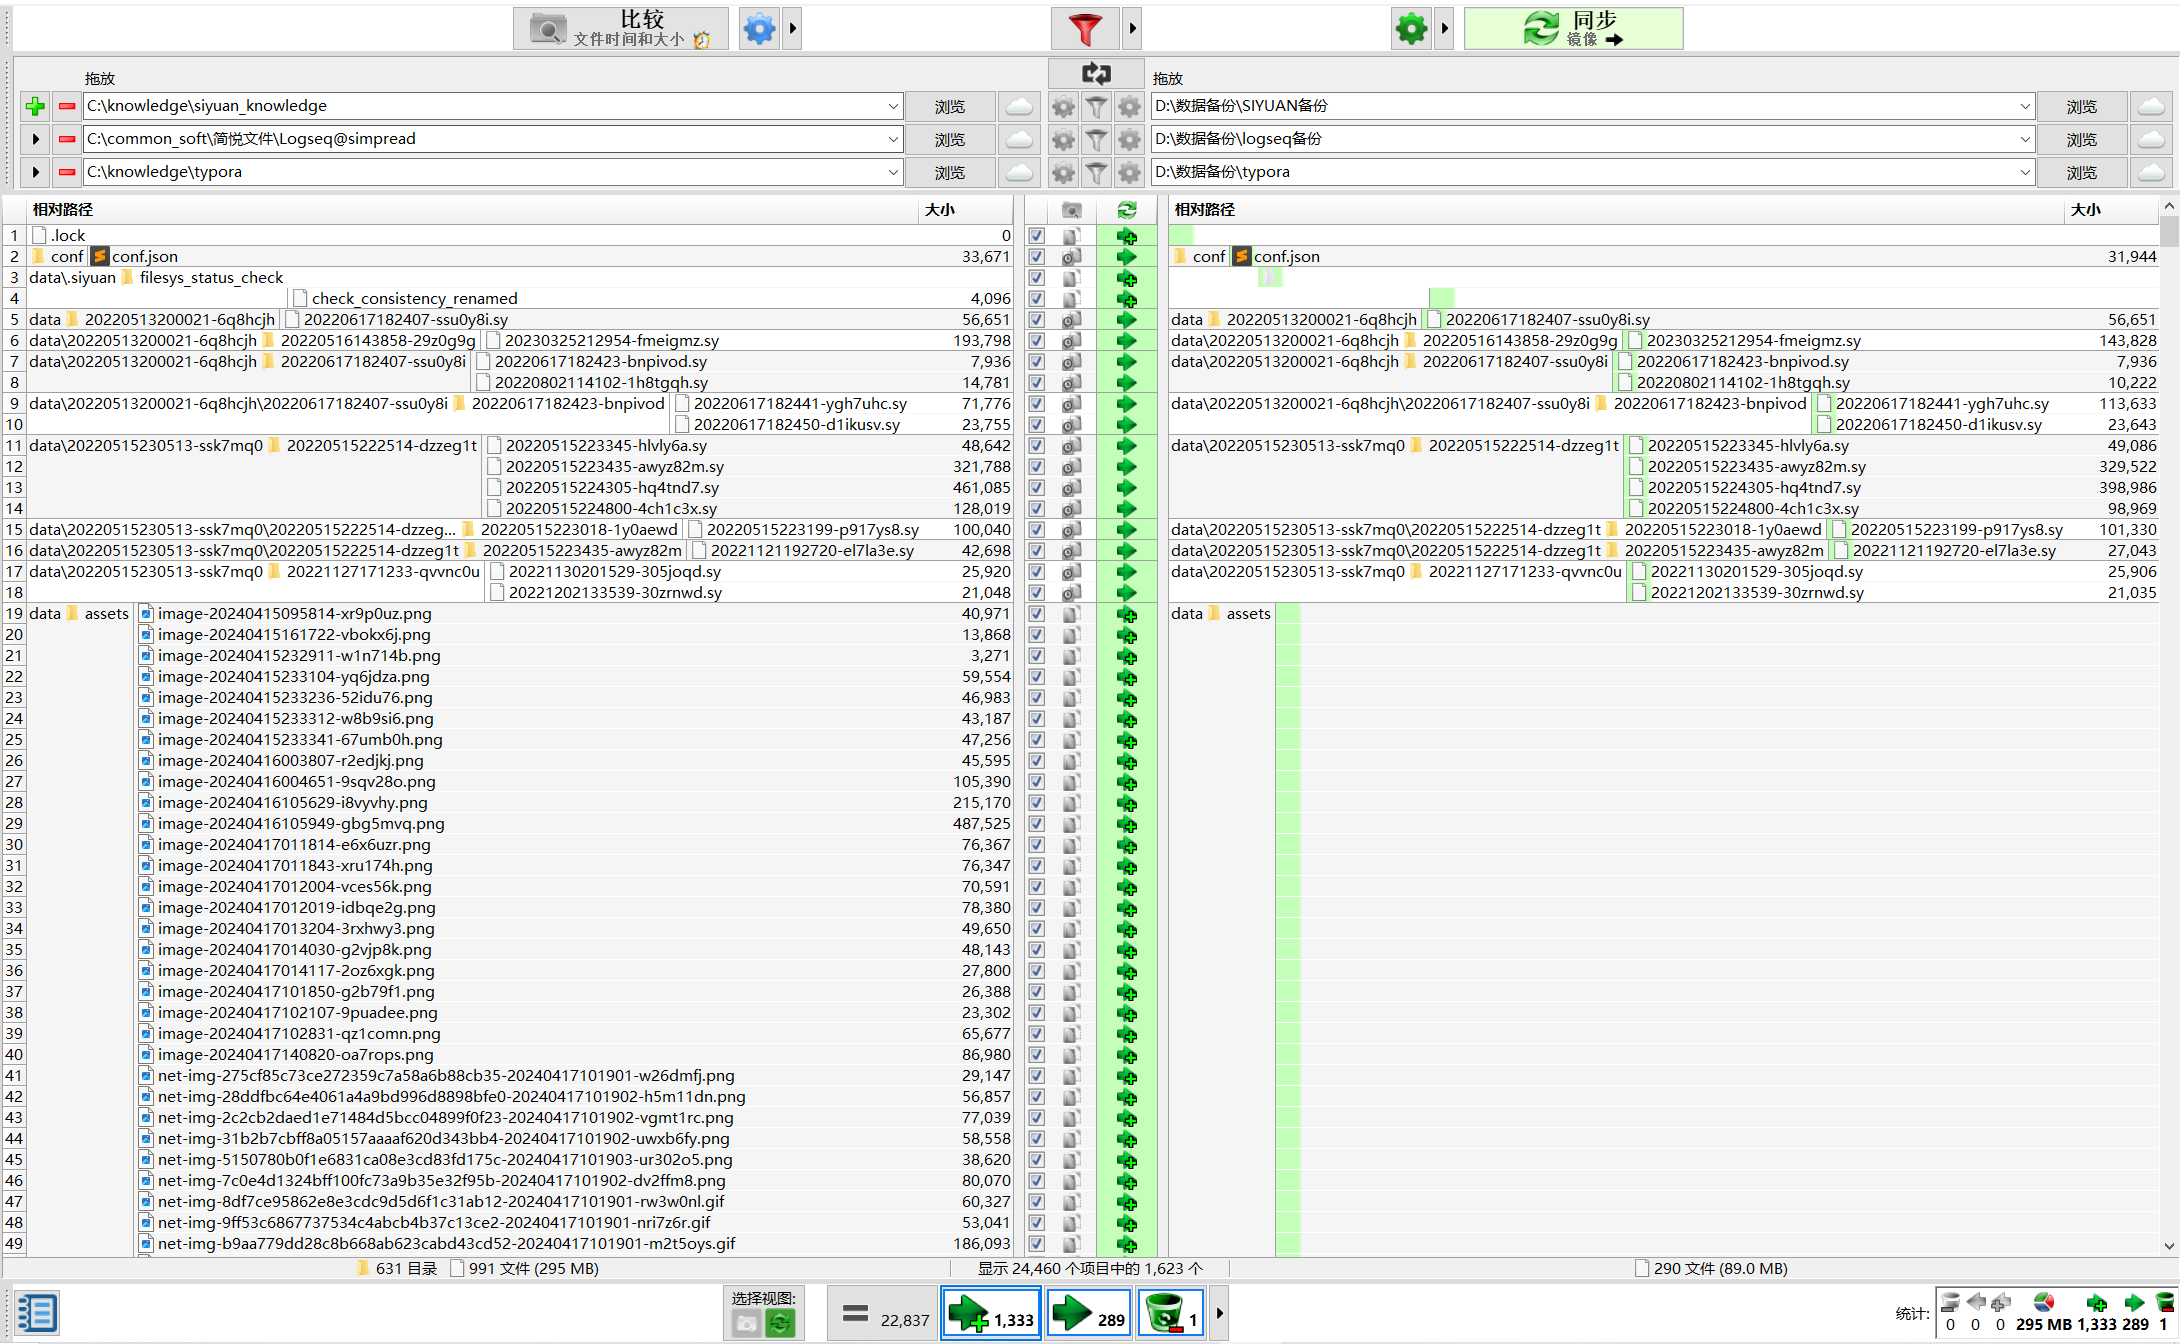2180x1344 pixels.
Task: Open dropdown for C:\knowledge\siyuan_knowledge path
Action: [x=892, y=106]
